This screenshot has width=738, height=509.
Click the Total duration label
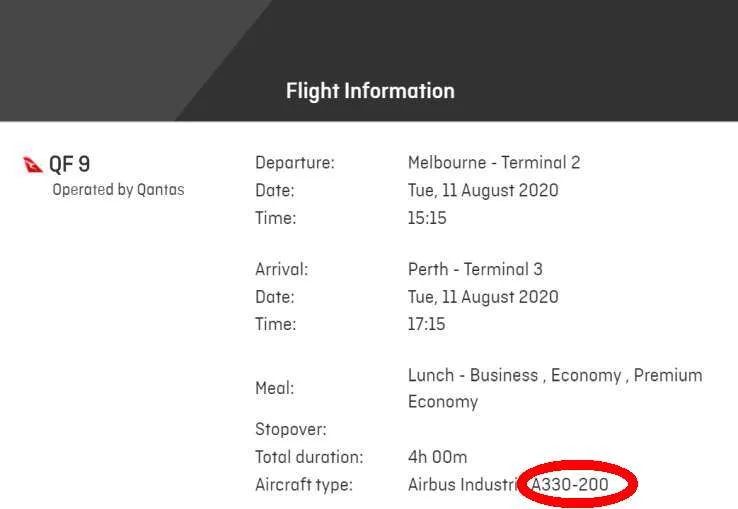[309, 457]
